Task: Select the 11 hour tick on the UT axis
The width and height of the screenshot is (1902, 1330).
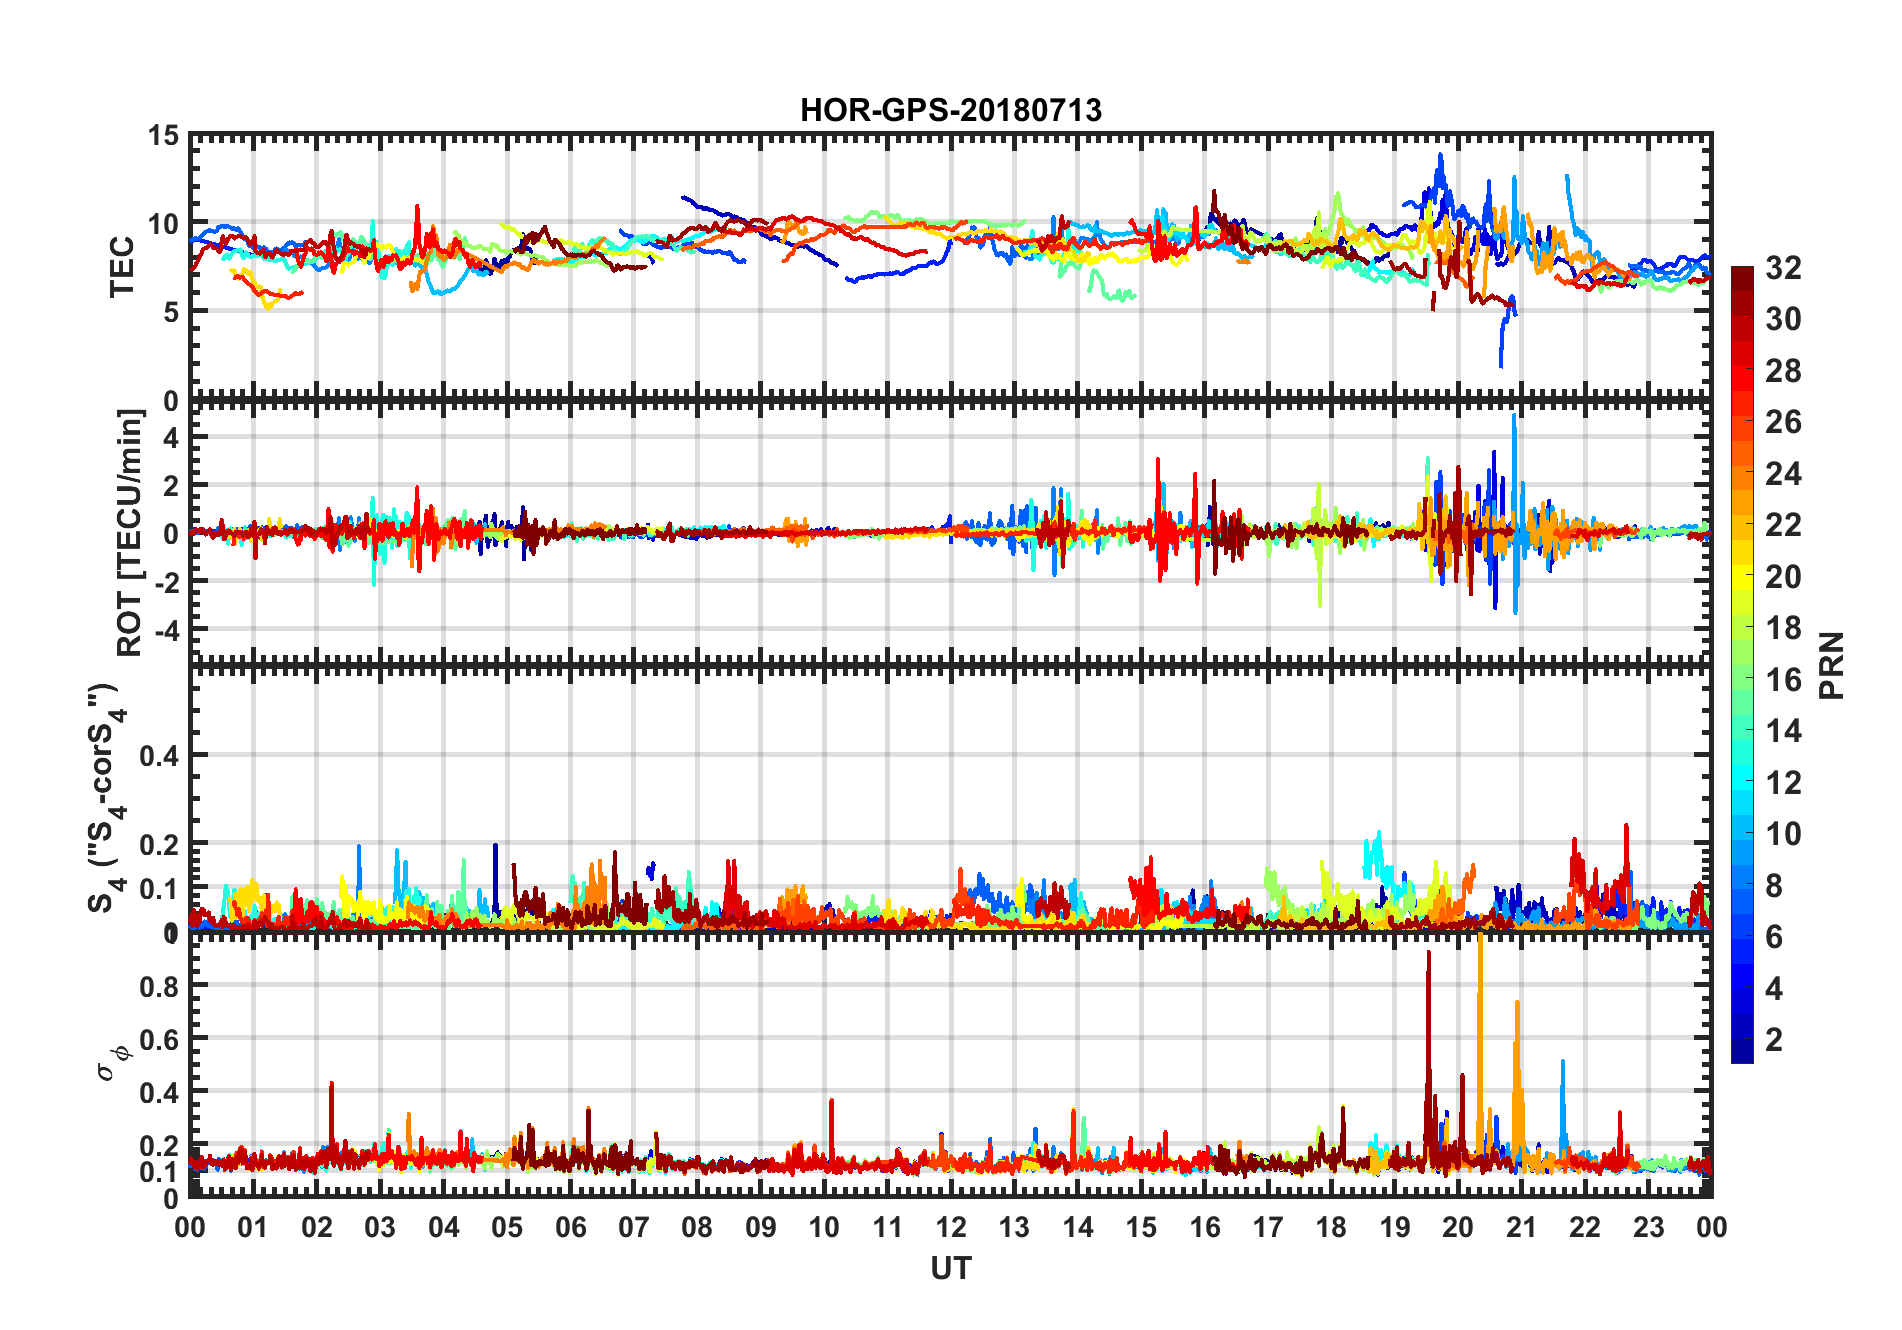Action: pyautogui.click(x=888, y=1227)
